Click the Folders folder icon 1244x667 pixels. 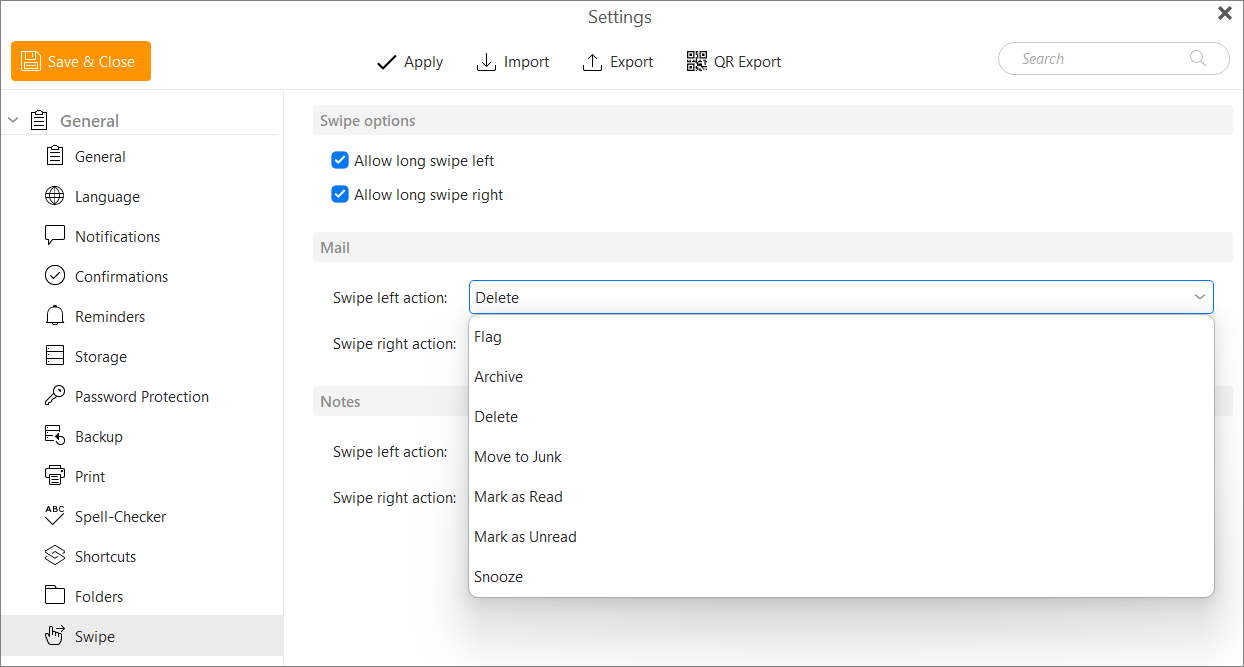[x=55, y=596]
